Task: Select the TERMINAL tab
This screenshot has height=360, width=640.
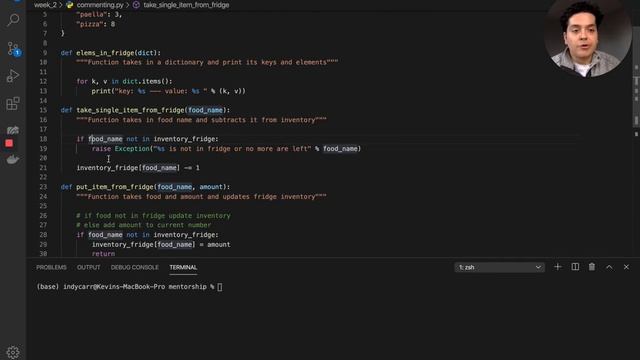Action: click(183, 267)
